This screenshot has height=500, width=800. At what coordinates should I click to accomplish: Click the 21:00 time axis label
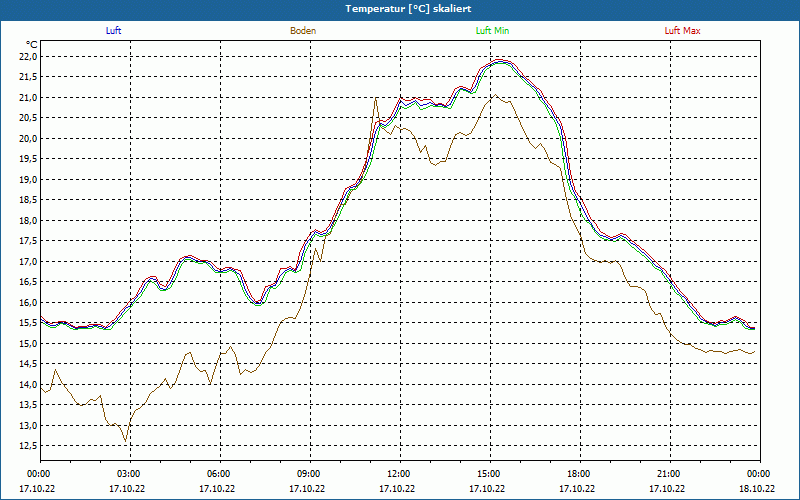click(667, 474)
